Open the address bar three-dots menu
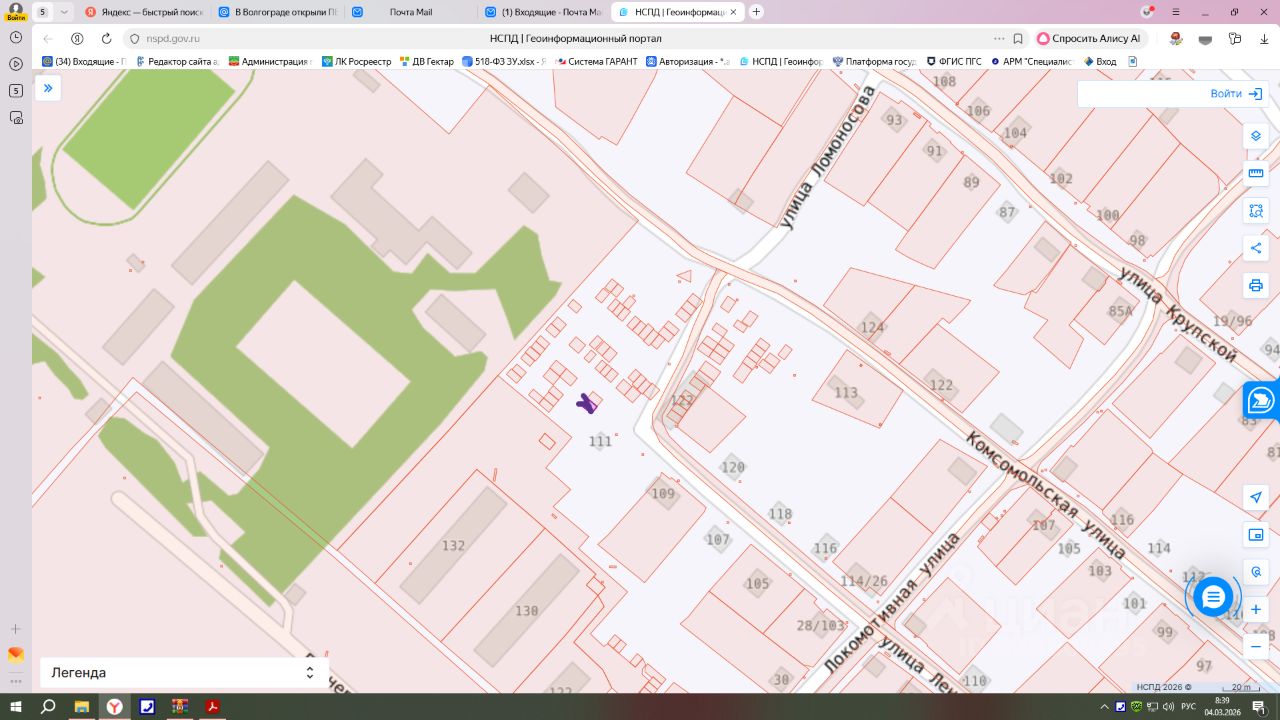 (997, 39)
